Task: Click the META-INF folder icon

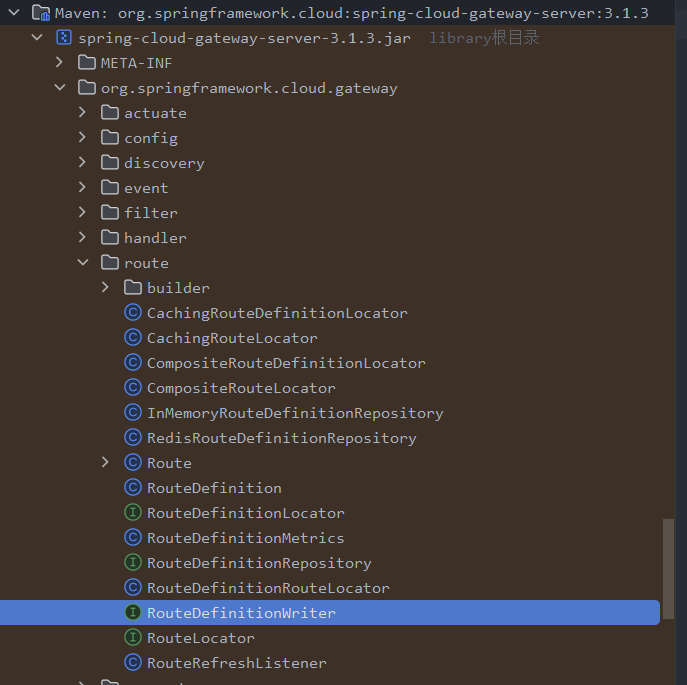Action: click(87, 63)
